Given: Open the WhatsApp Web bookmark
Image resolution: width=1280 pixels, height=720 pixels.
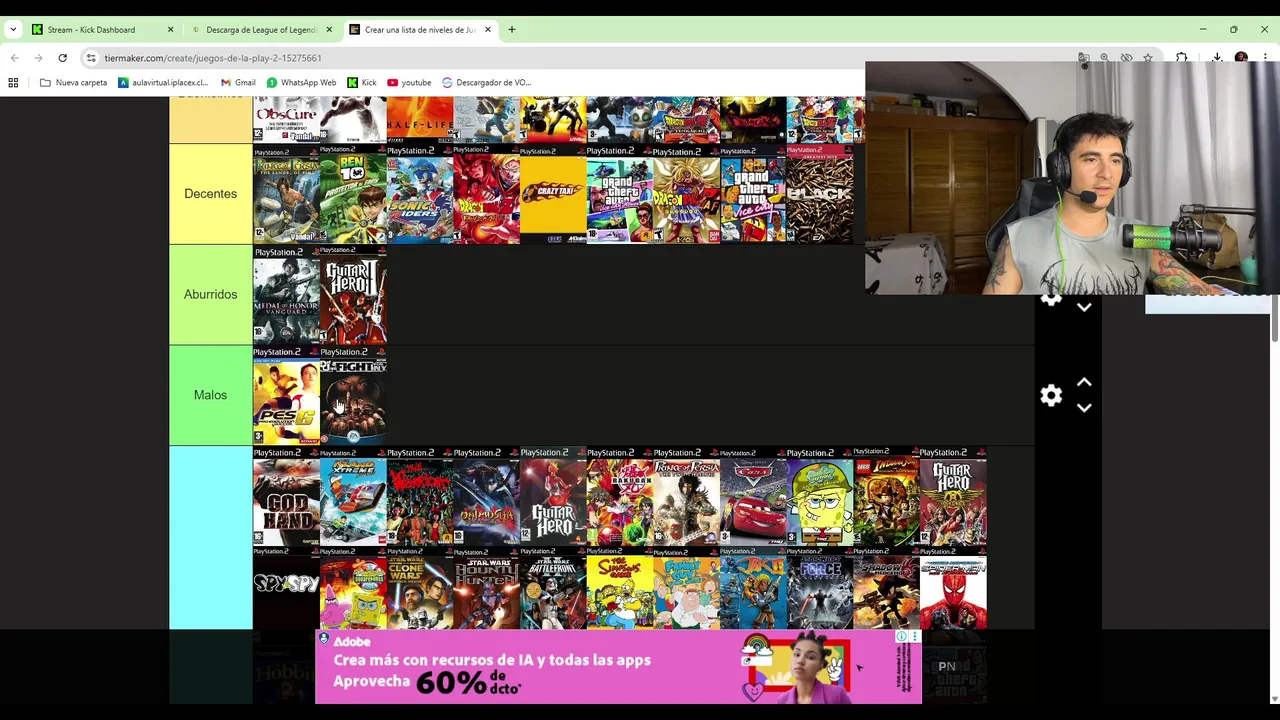Looking at the screenshot, I should tap(301, 82).
